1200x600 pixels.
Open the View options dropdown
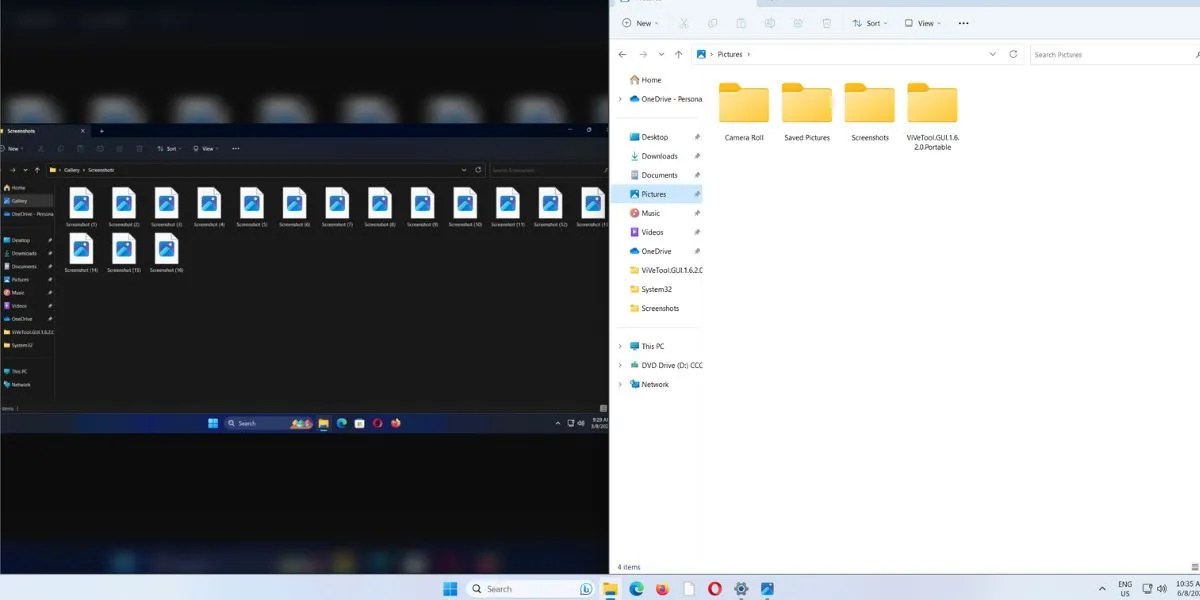[921, 22]
